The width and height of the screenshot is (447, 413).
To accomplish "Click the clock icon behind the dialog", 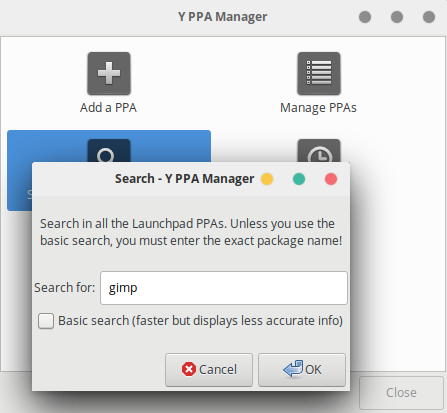I will pos(319,151).
